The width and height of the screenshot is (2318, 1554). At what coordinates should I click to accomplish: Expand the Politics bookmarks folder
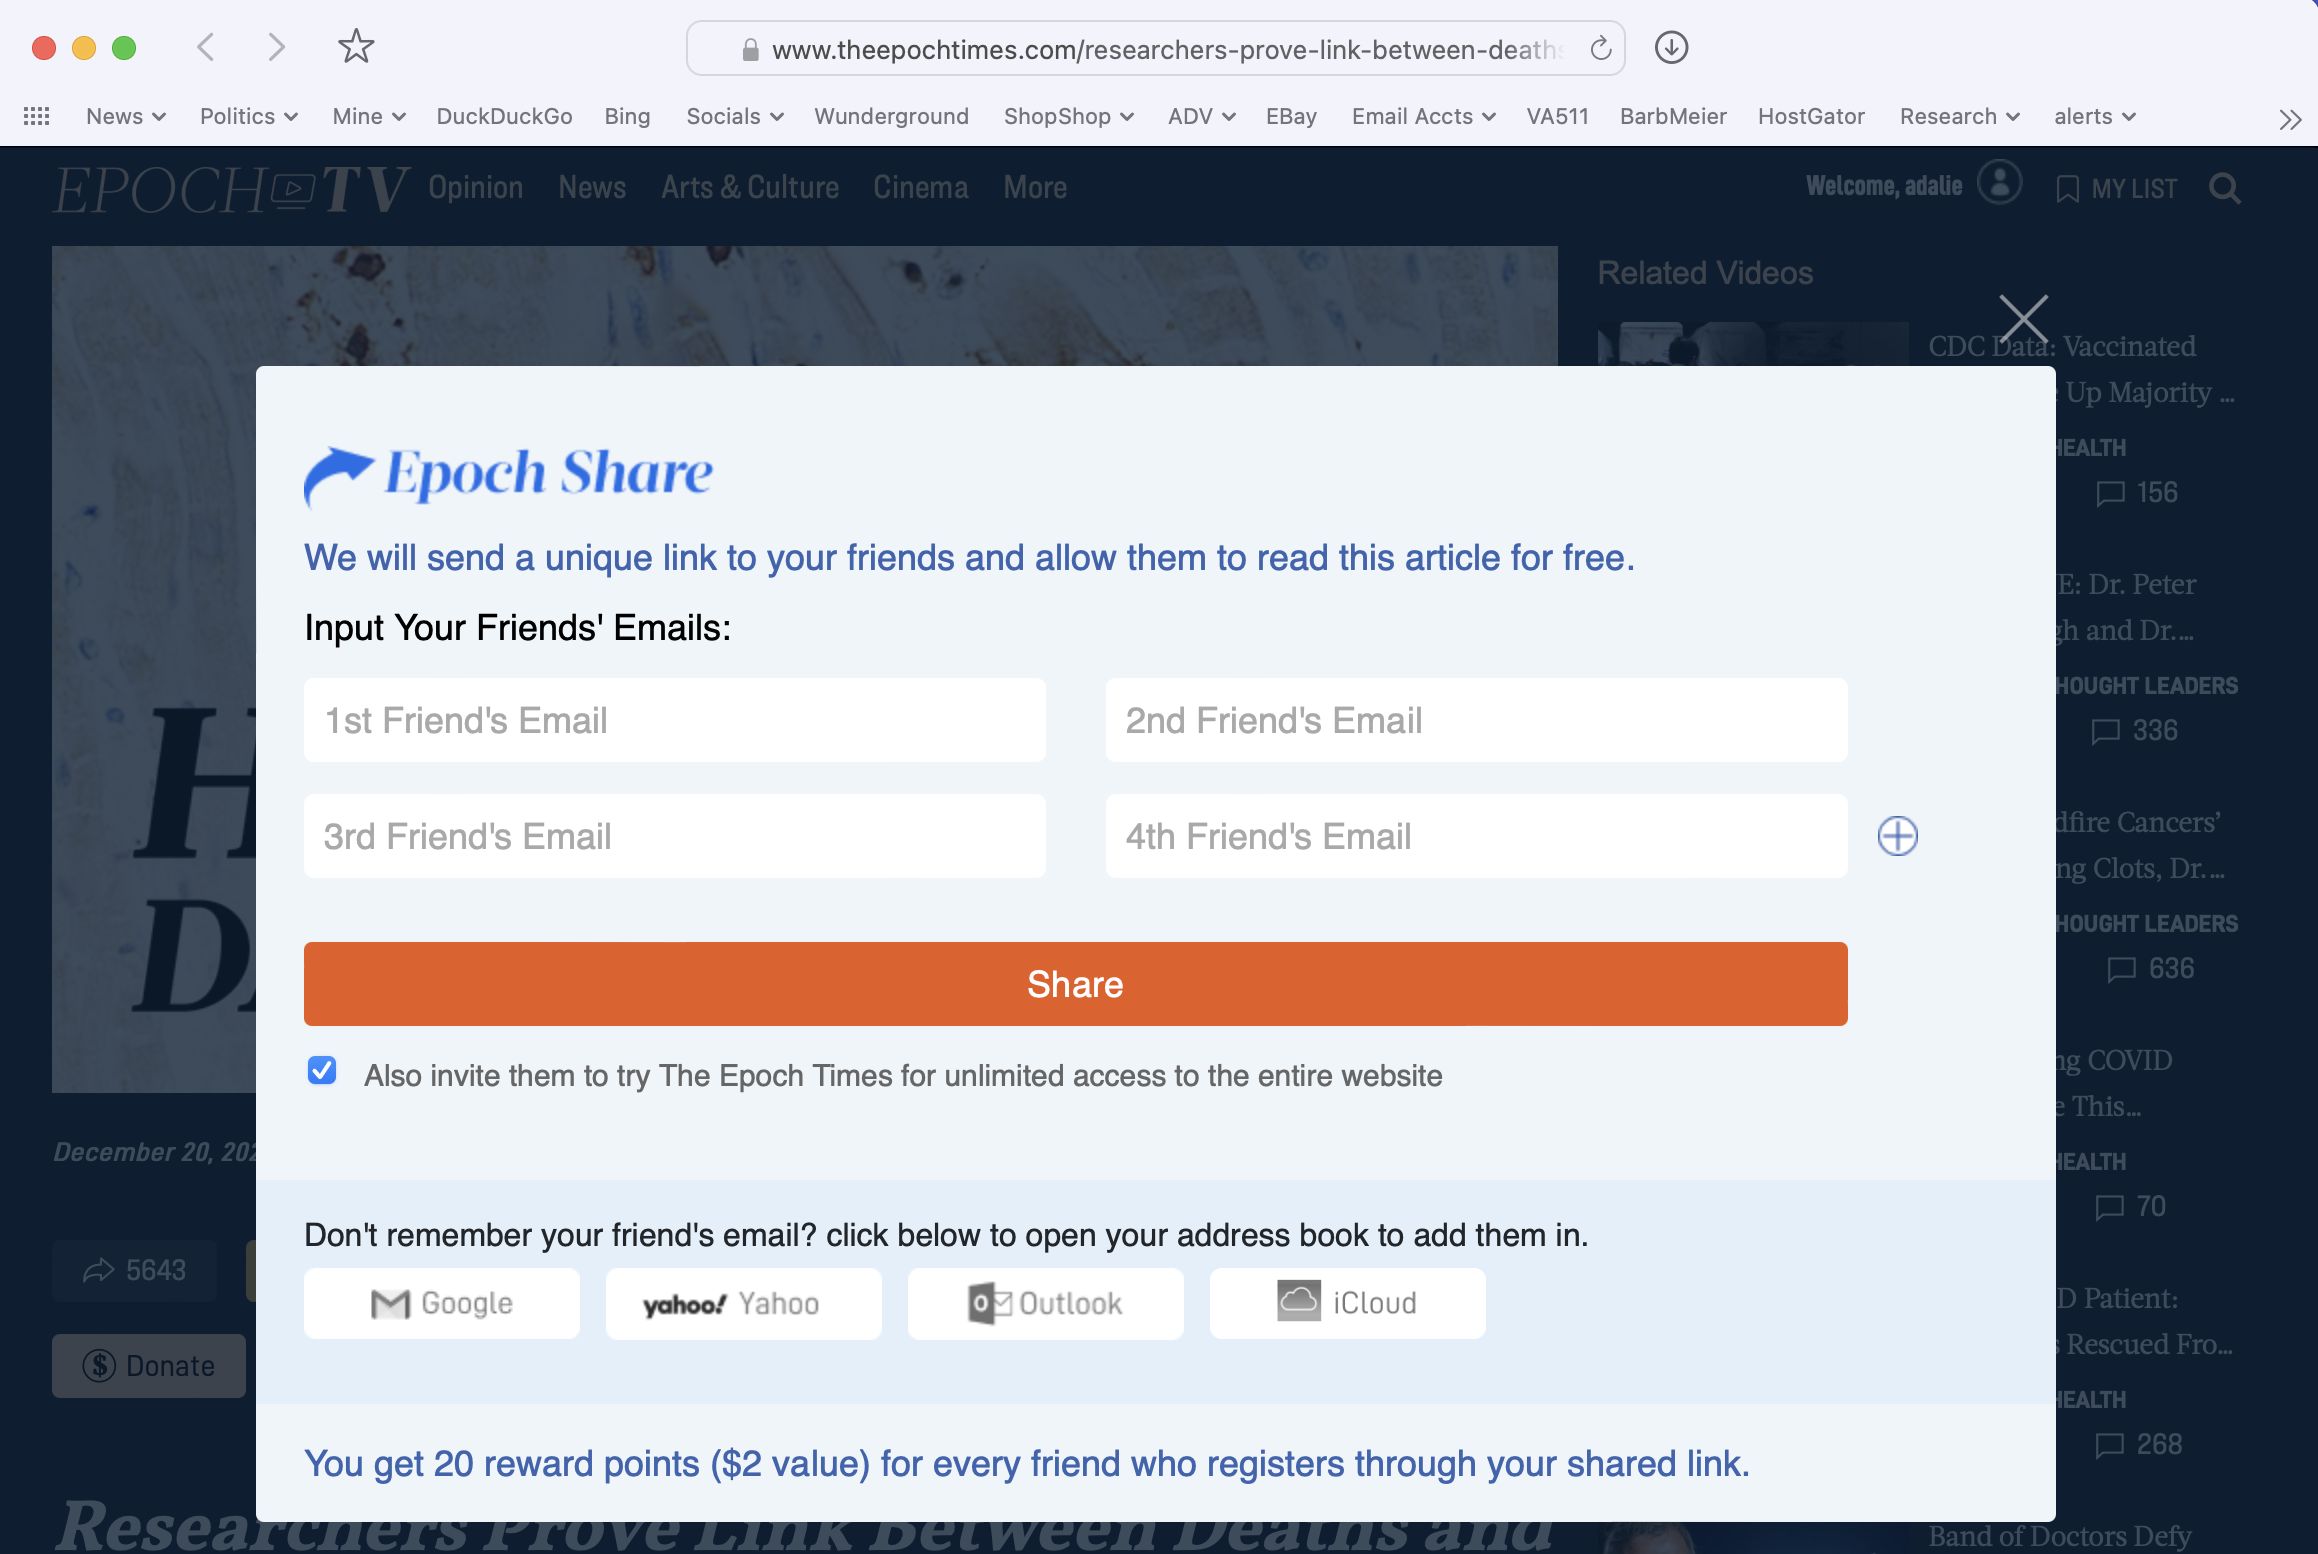coord(249,116)
